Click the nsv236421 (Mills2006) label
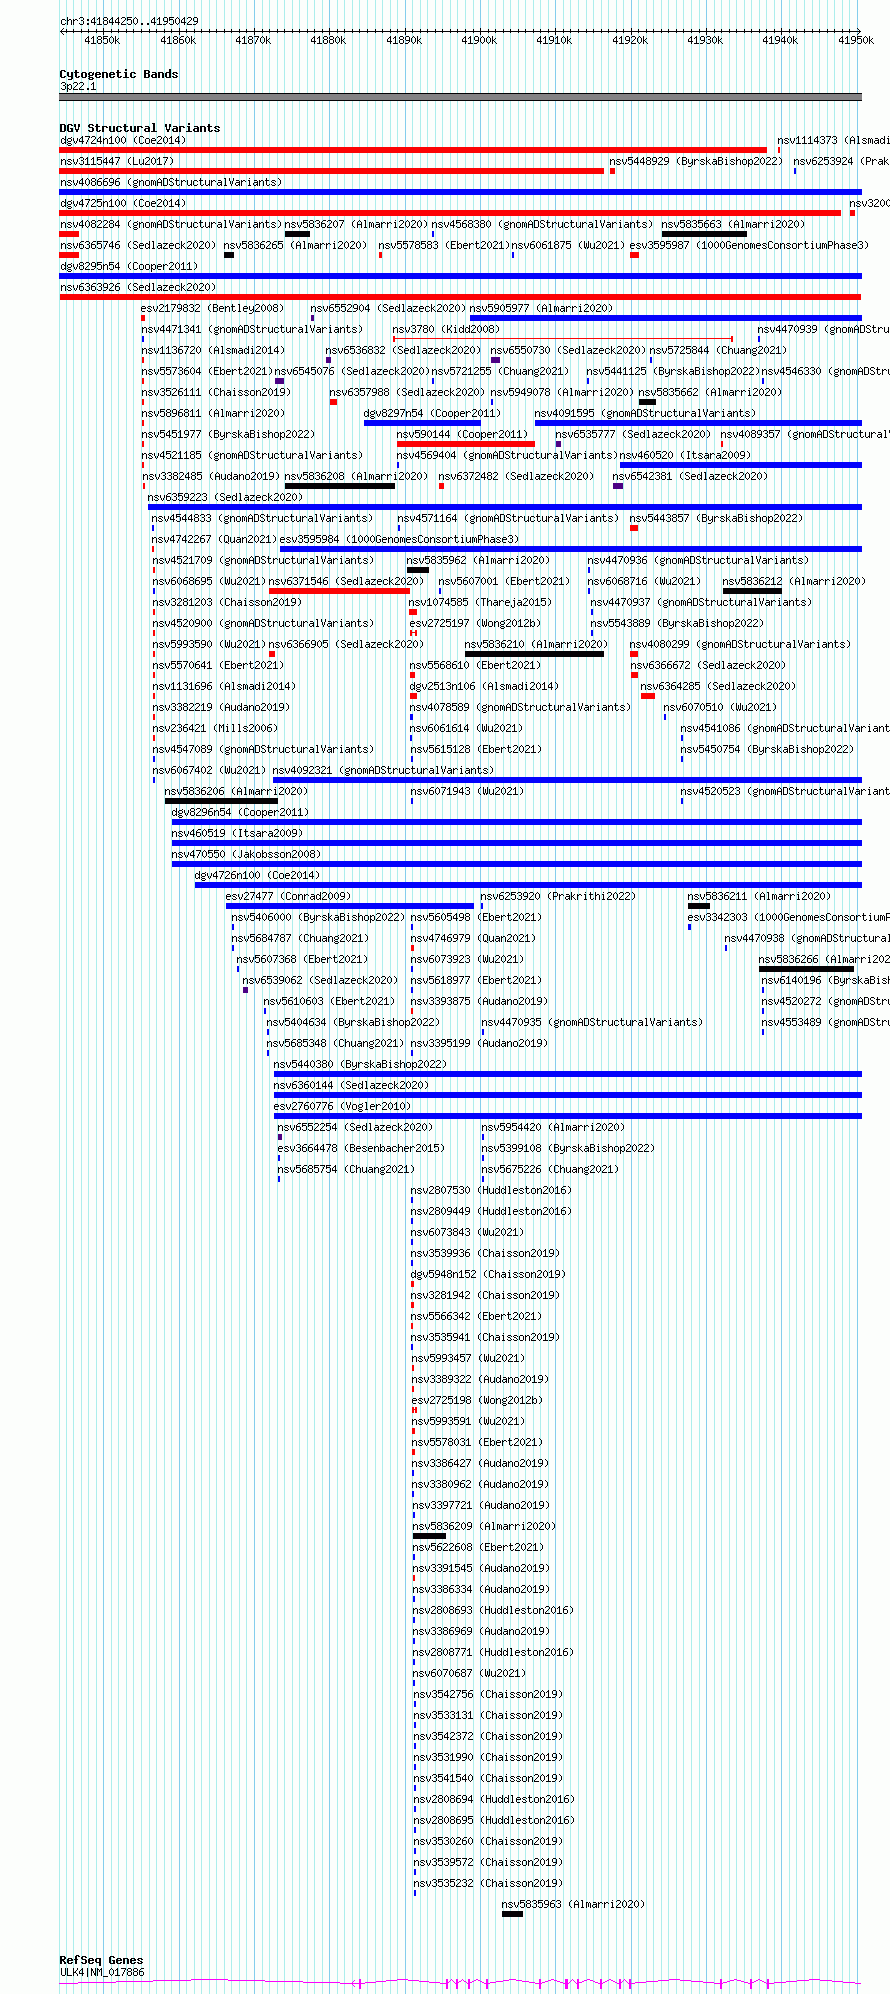 coord(215,728)
